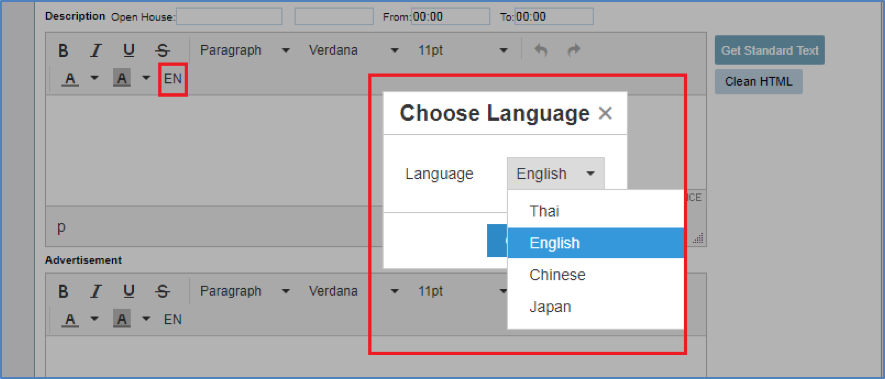
Task: Open background color dropdown arrow in Description editor
Action: point(146,79)
